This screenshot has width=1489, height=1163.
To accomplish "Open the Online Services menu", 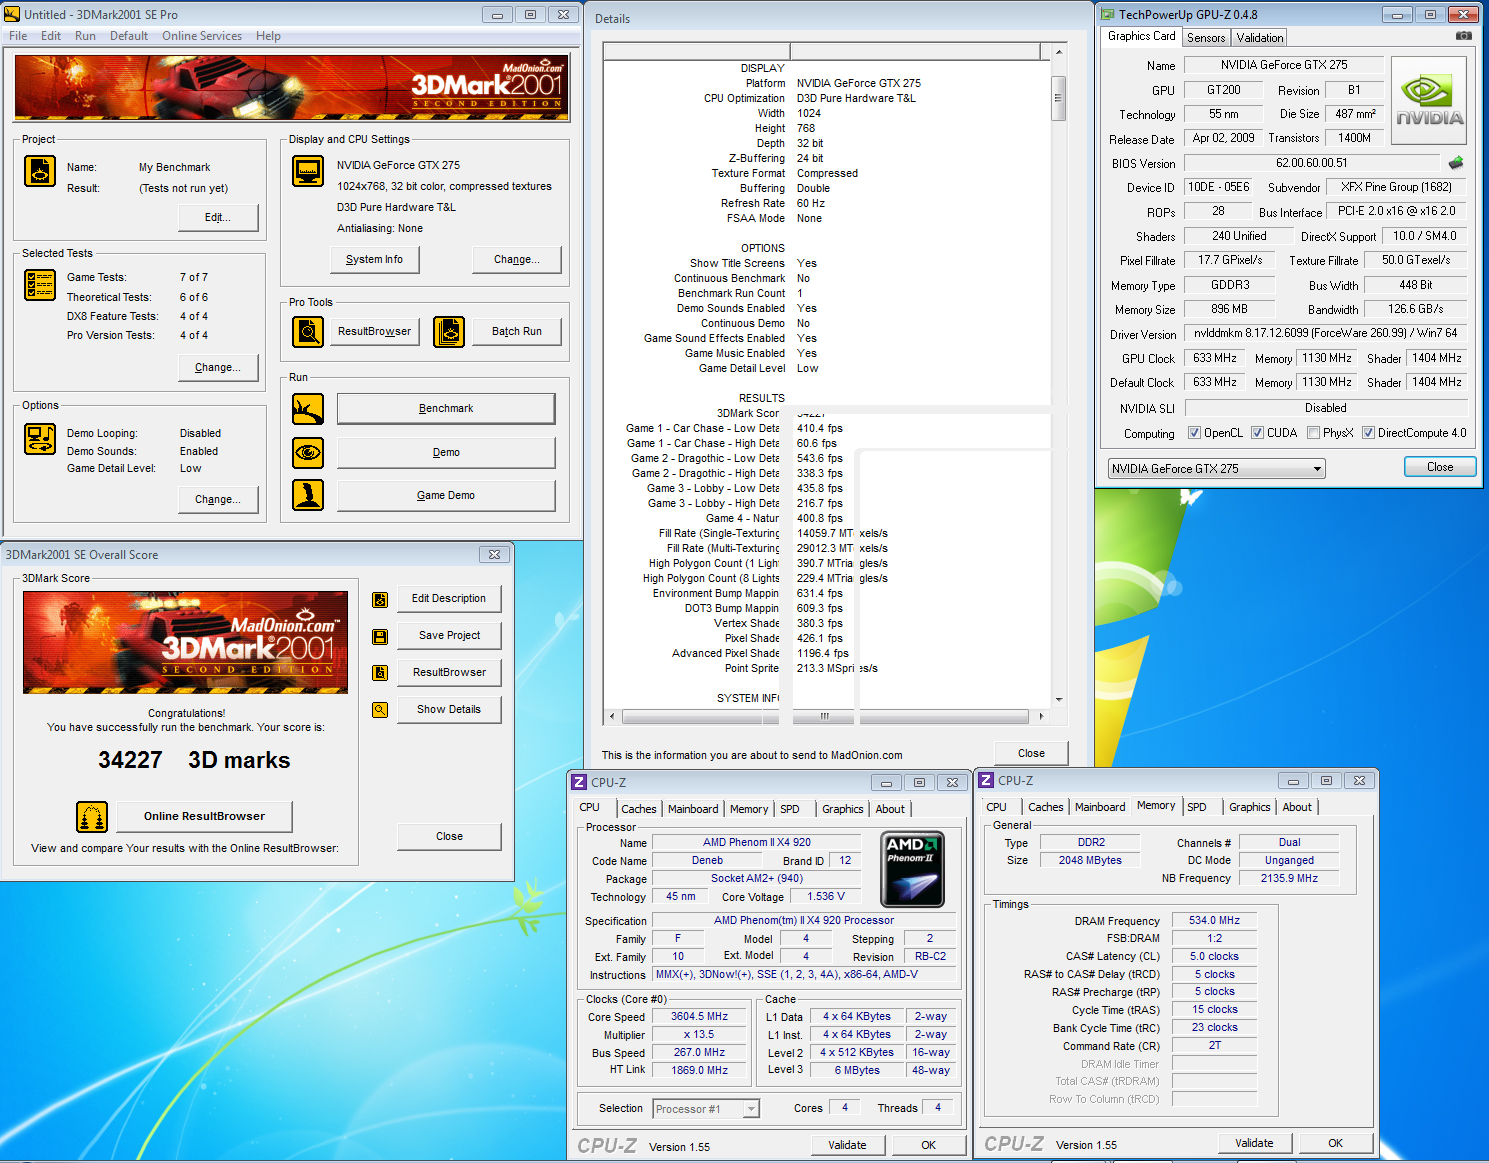I will [202, 36].
